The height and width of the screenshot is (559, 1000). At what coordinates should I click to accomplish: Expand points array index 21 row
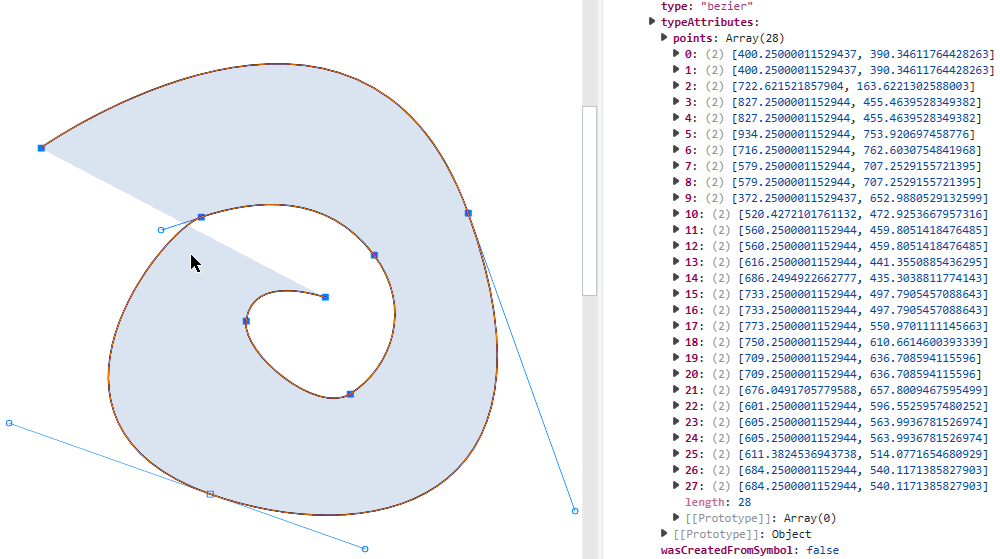click(676, 389)
